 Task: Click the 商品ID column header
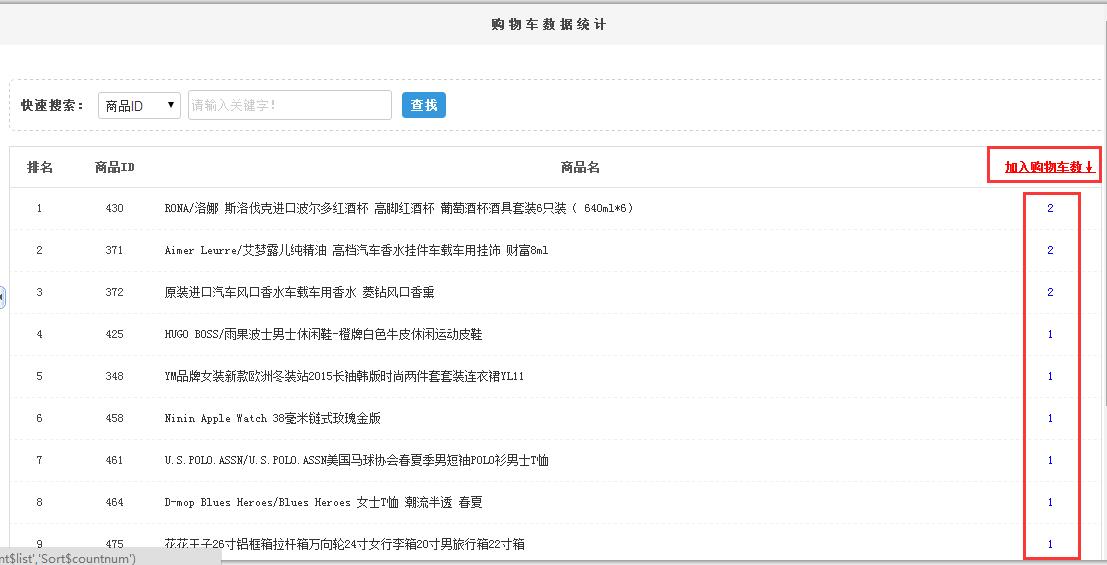tap(114, 167)
